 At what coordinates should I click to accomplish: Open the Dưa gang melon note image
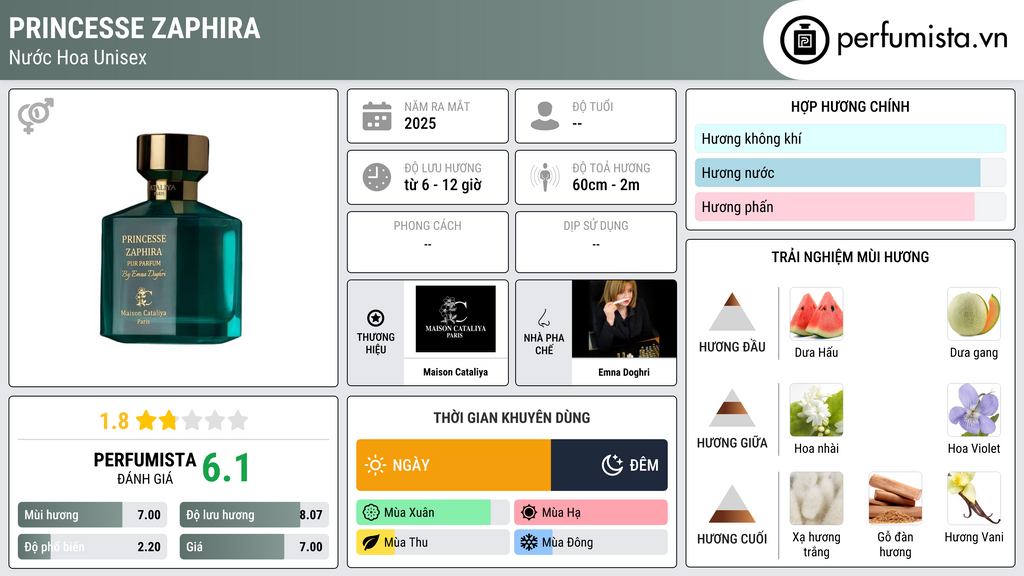click(974, 314)
